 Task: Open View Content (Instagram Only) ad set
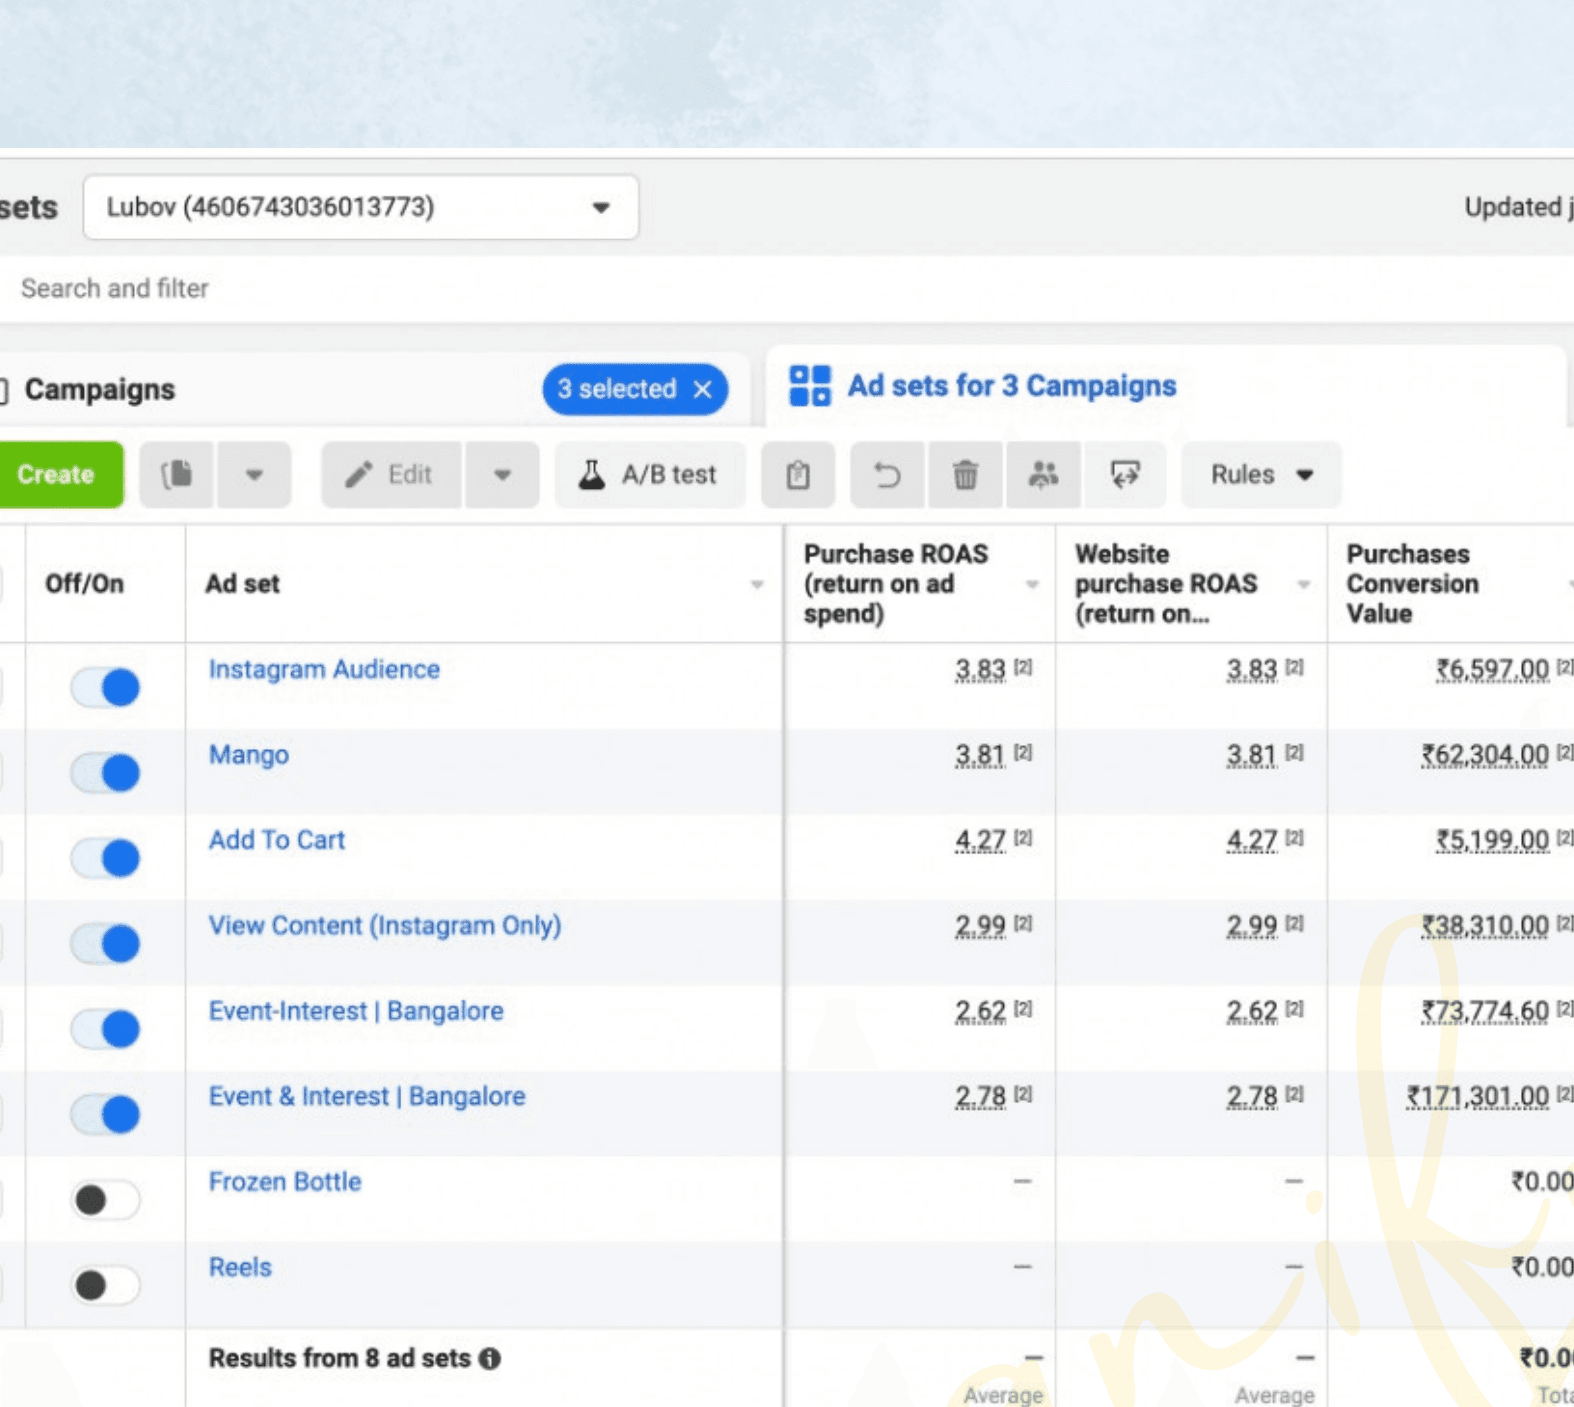click(x=385, y=925)
